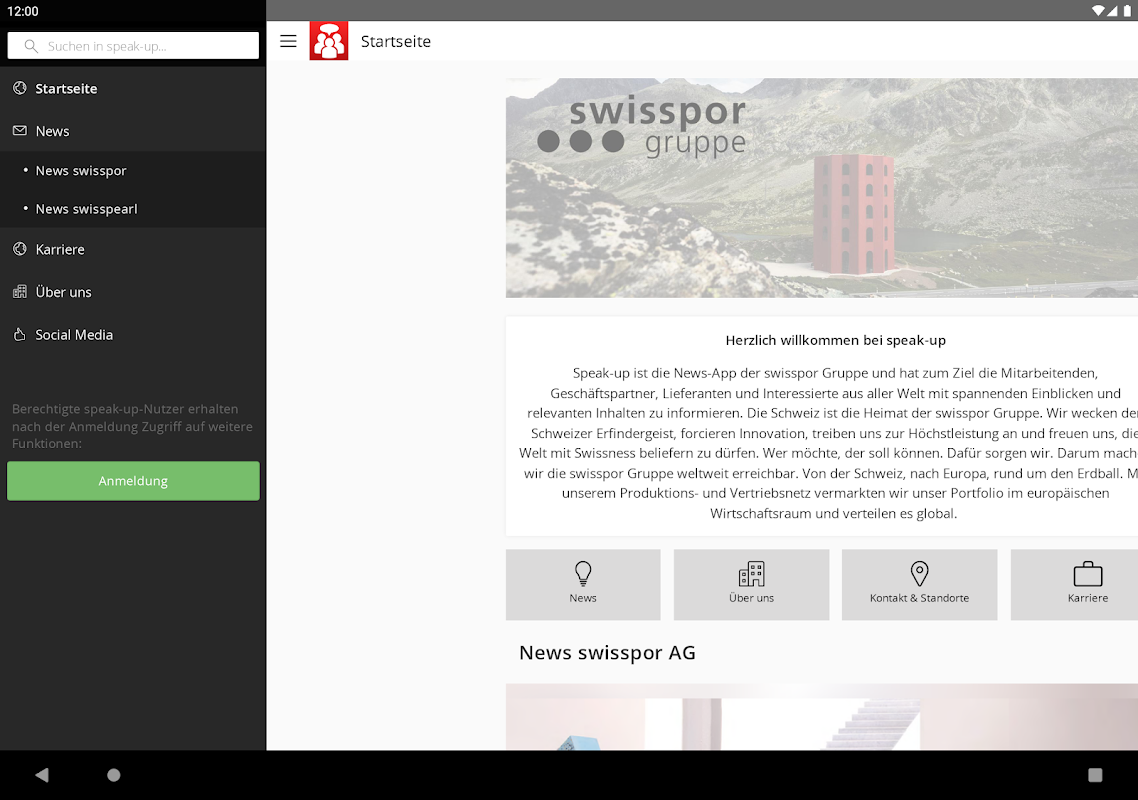
Task: Click the battery status icon
Action: [x=1127, y=10]
